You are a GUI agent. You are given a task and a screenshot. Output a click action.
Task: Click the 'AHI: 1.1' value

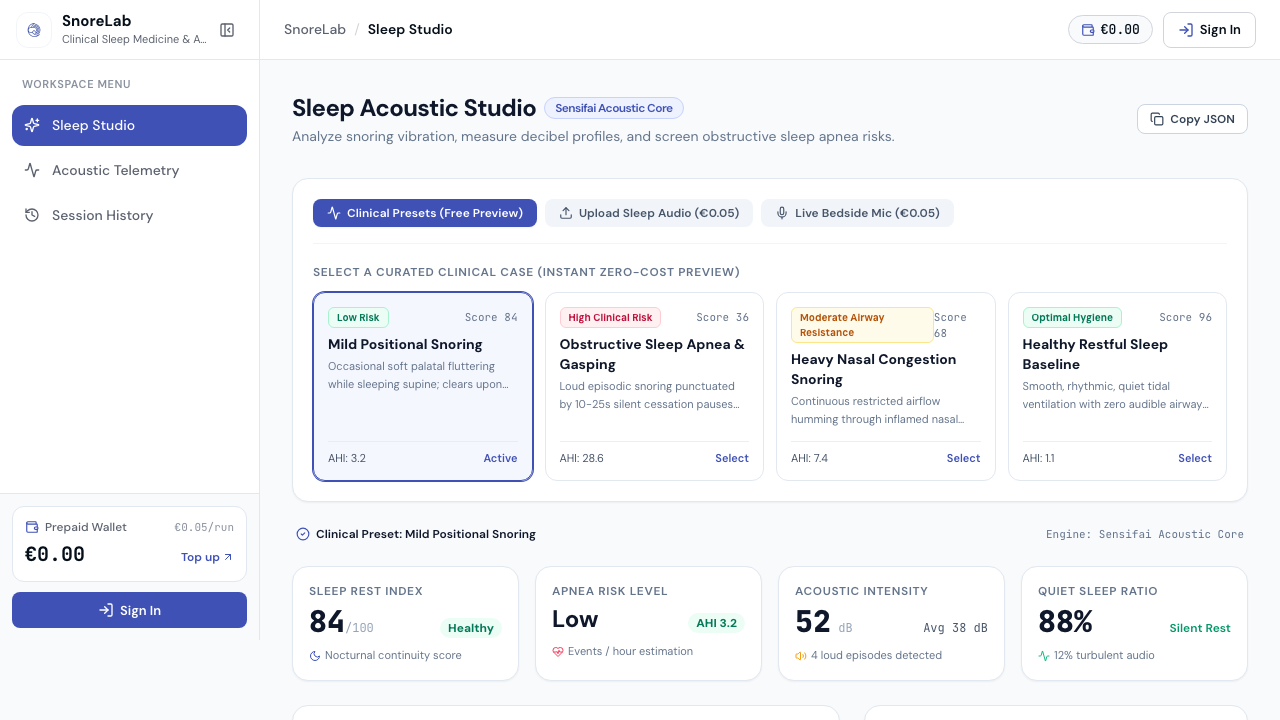click(x=1039, y=458)
